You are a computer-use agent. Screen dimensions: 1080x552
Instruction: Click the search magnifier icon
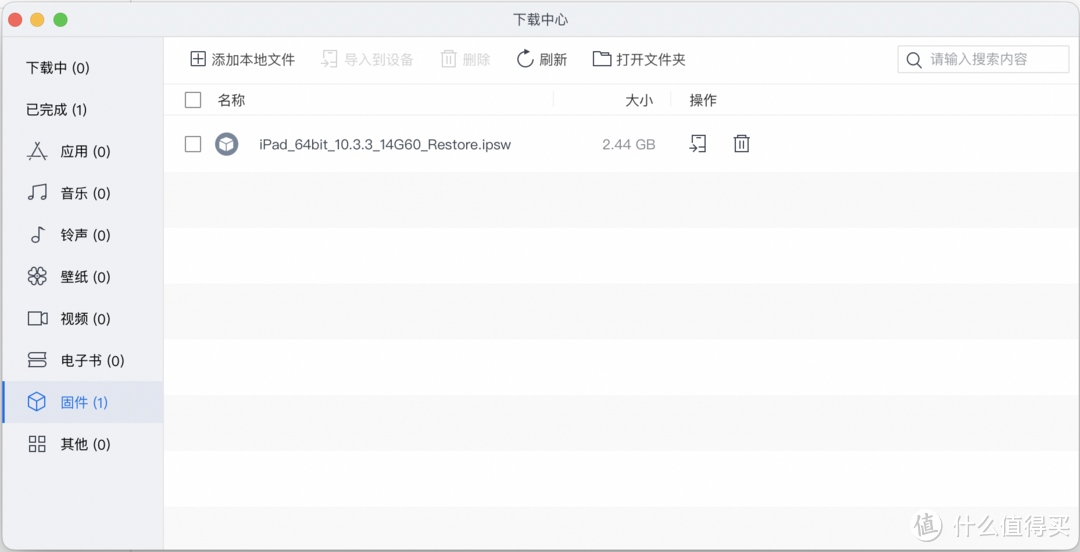click(914, 60)
